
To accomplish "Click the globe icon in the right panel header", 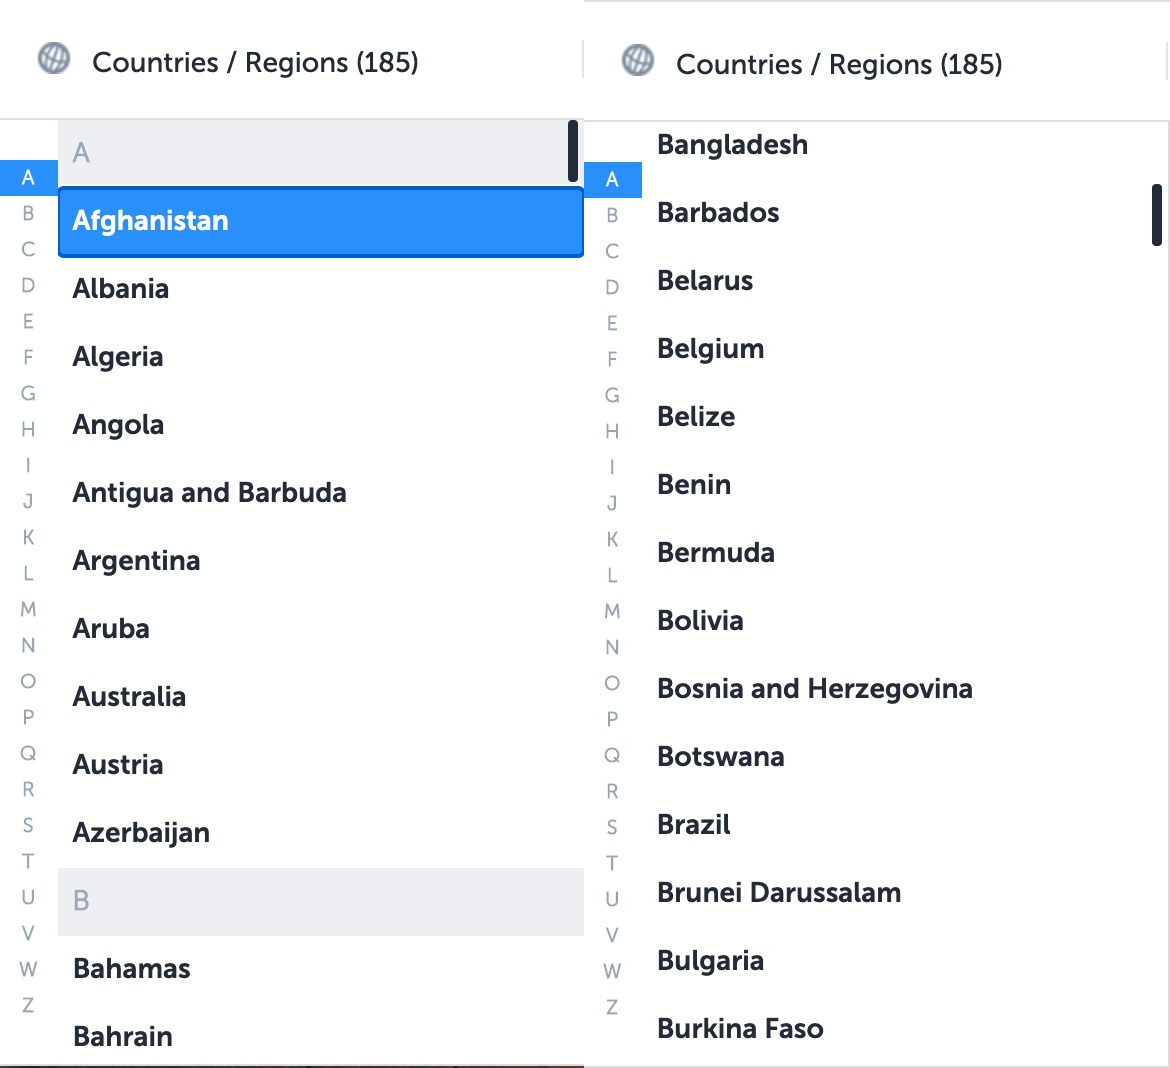I will tap(637, 61).
